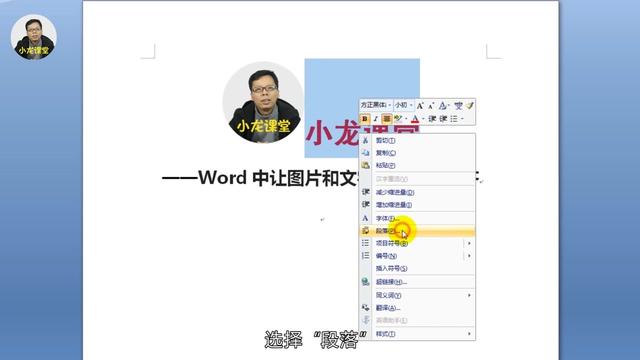This screenshot has width=640, height=360.
Task: Choose 剪切 (Cut) from context menu
Action: pos(417,140)
